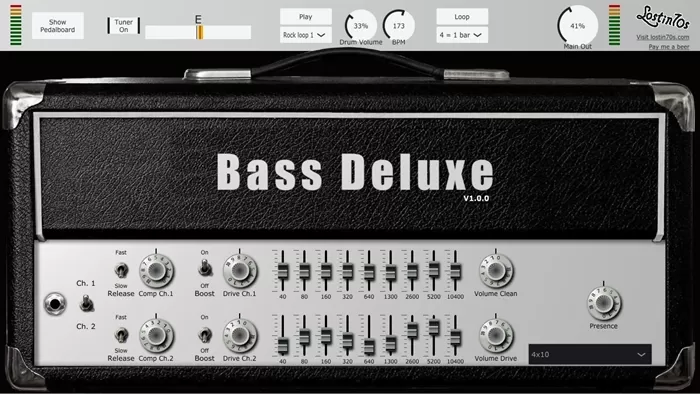Click Channel 1 EQ 1300 Hz slider
This screenshot has height=394, width=700.
(391, 271)
